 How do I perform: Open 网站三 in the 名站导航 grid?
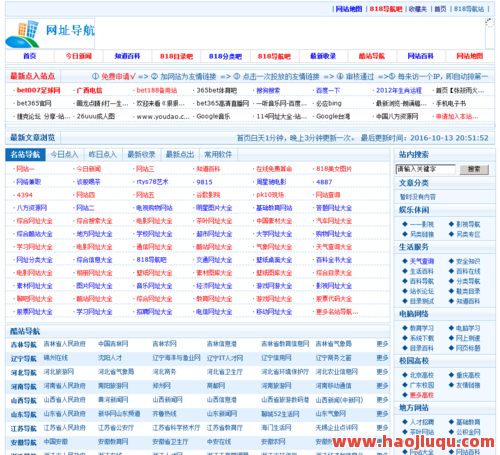click(x=145, y=169)
